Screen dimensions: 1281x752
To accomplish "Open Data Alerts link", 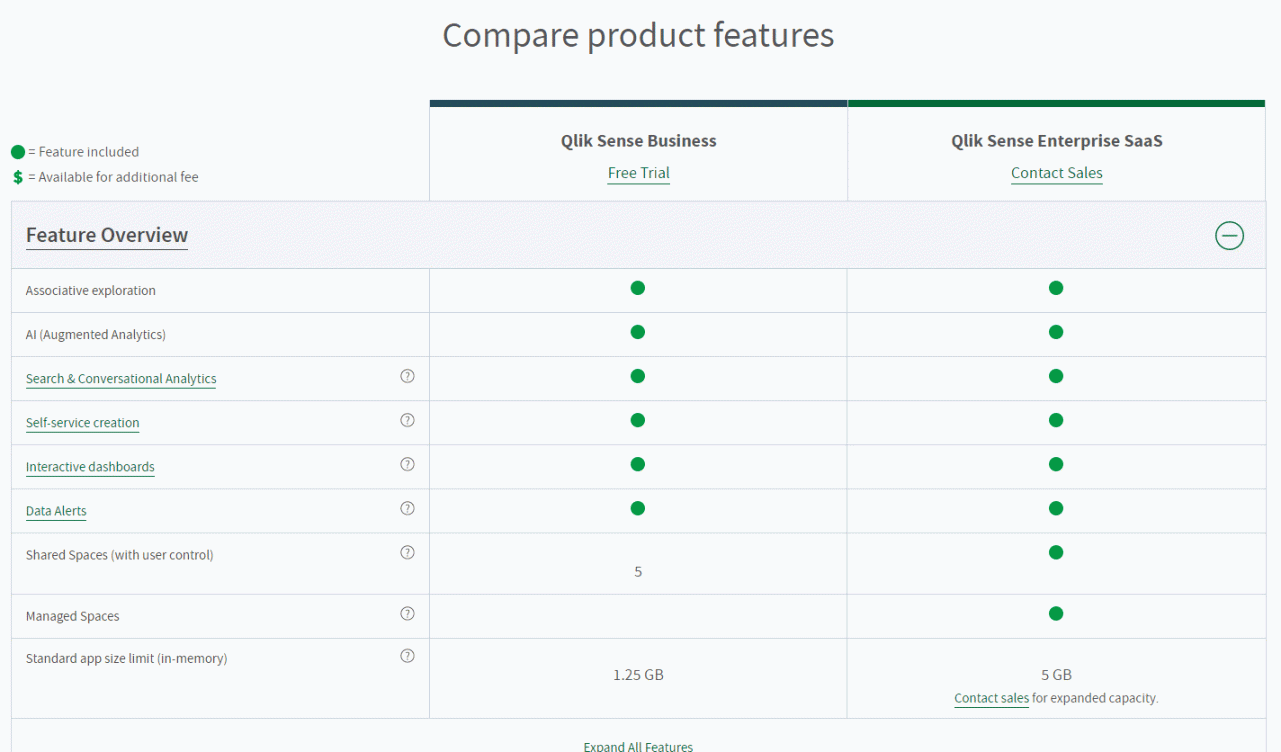I will coord(56,511).
